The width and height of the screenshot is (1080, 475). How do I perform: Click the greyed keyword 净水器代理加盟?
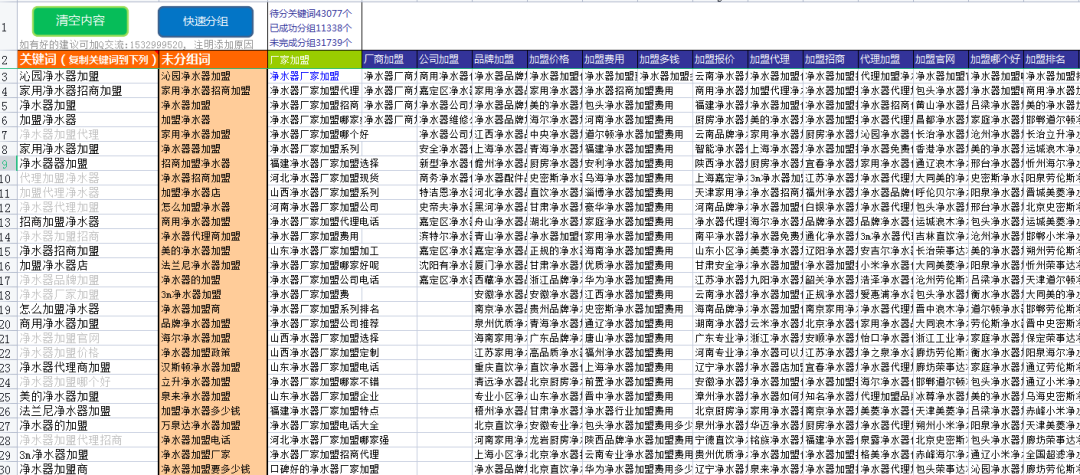coord(88,207)
